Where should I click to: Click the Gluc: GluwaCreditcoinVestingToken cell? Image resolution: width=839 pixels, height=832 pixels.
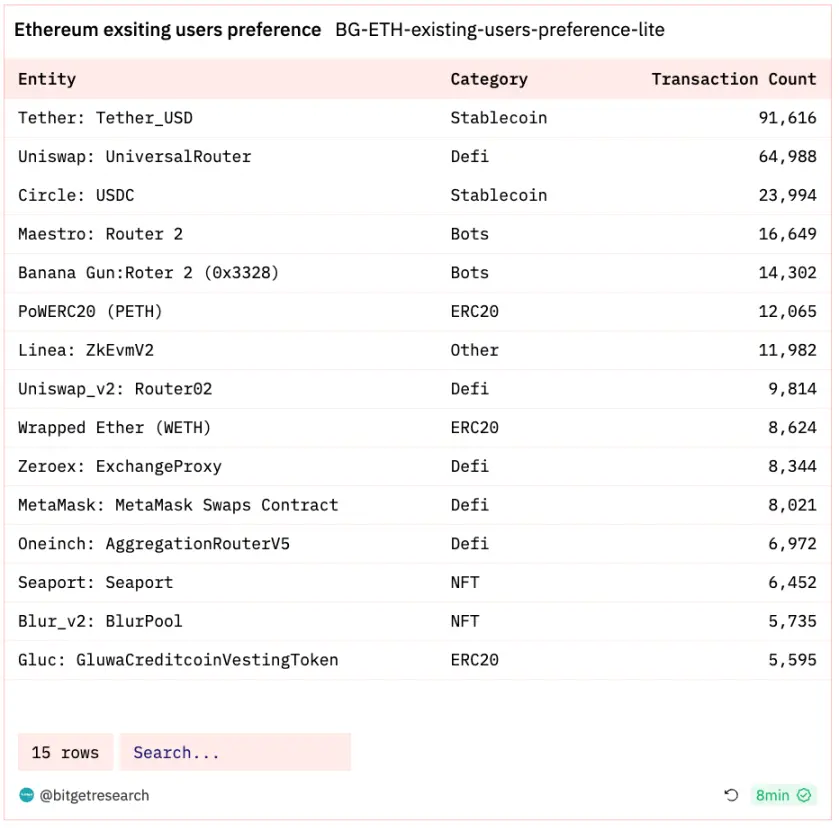click(x=178, y=660)
